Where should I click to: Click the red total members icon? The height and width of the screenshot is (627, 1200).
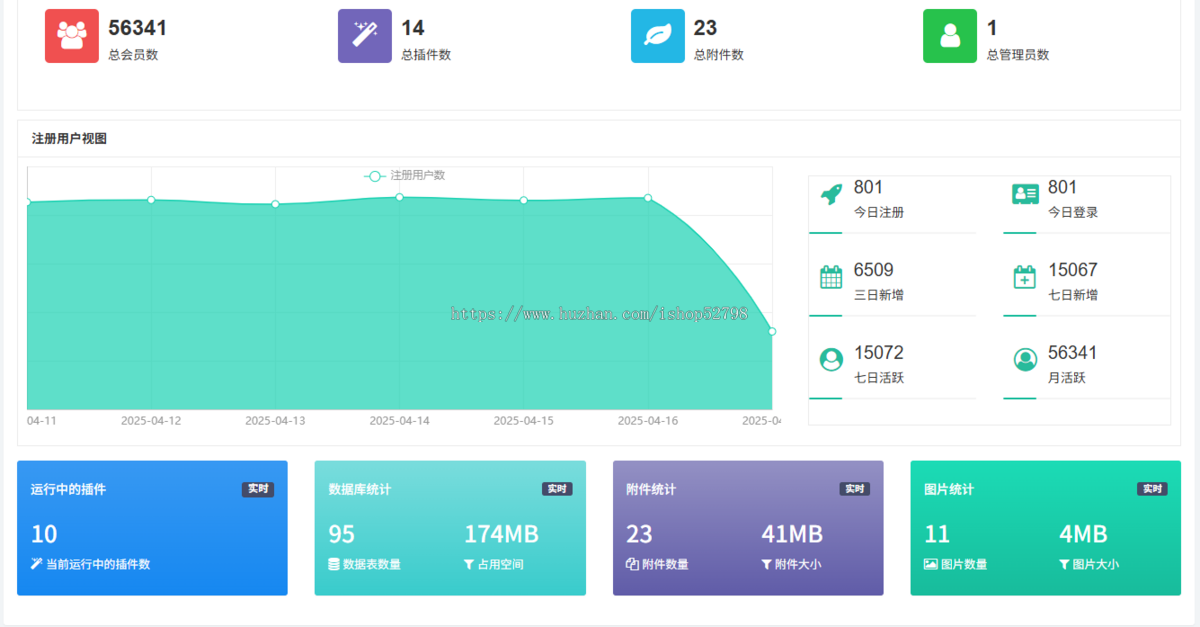click(72, 36)
